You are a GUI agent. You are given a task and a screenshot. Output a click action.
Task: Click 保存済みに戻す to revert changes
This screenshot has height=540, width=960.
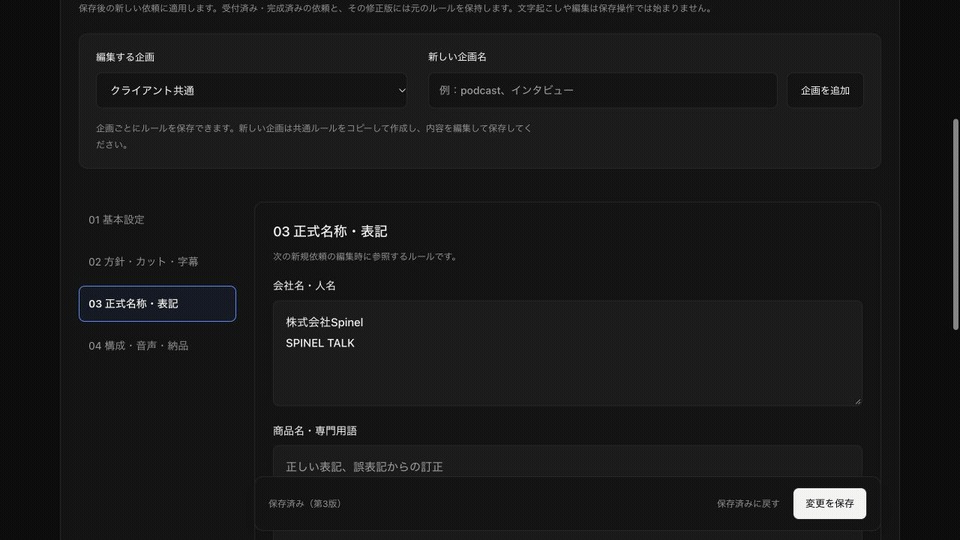(x=748, y=503)
